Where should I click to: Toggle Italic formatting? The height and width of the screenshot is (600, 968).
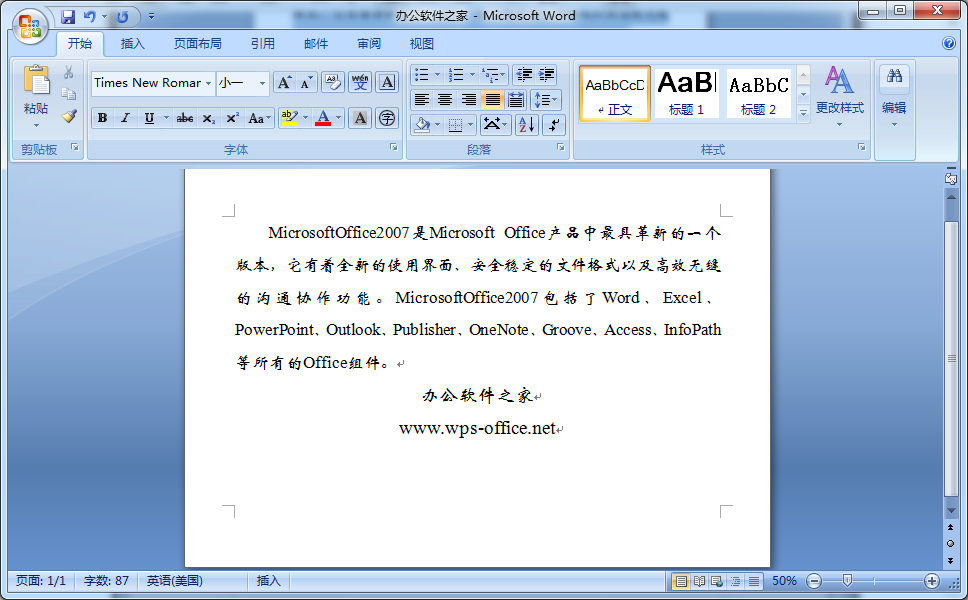tap(125, 118)
